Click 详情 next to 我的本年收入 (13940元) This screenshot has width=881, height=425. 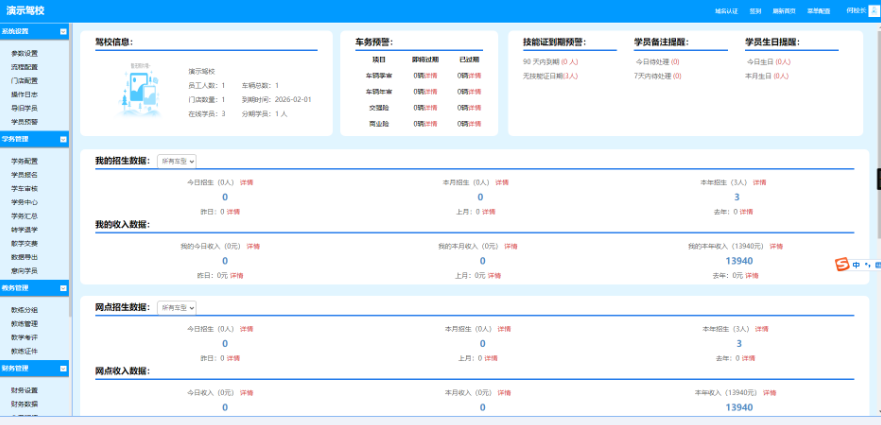click(776, 246)
